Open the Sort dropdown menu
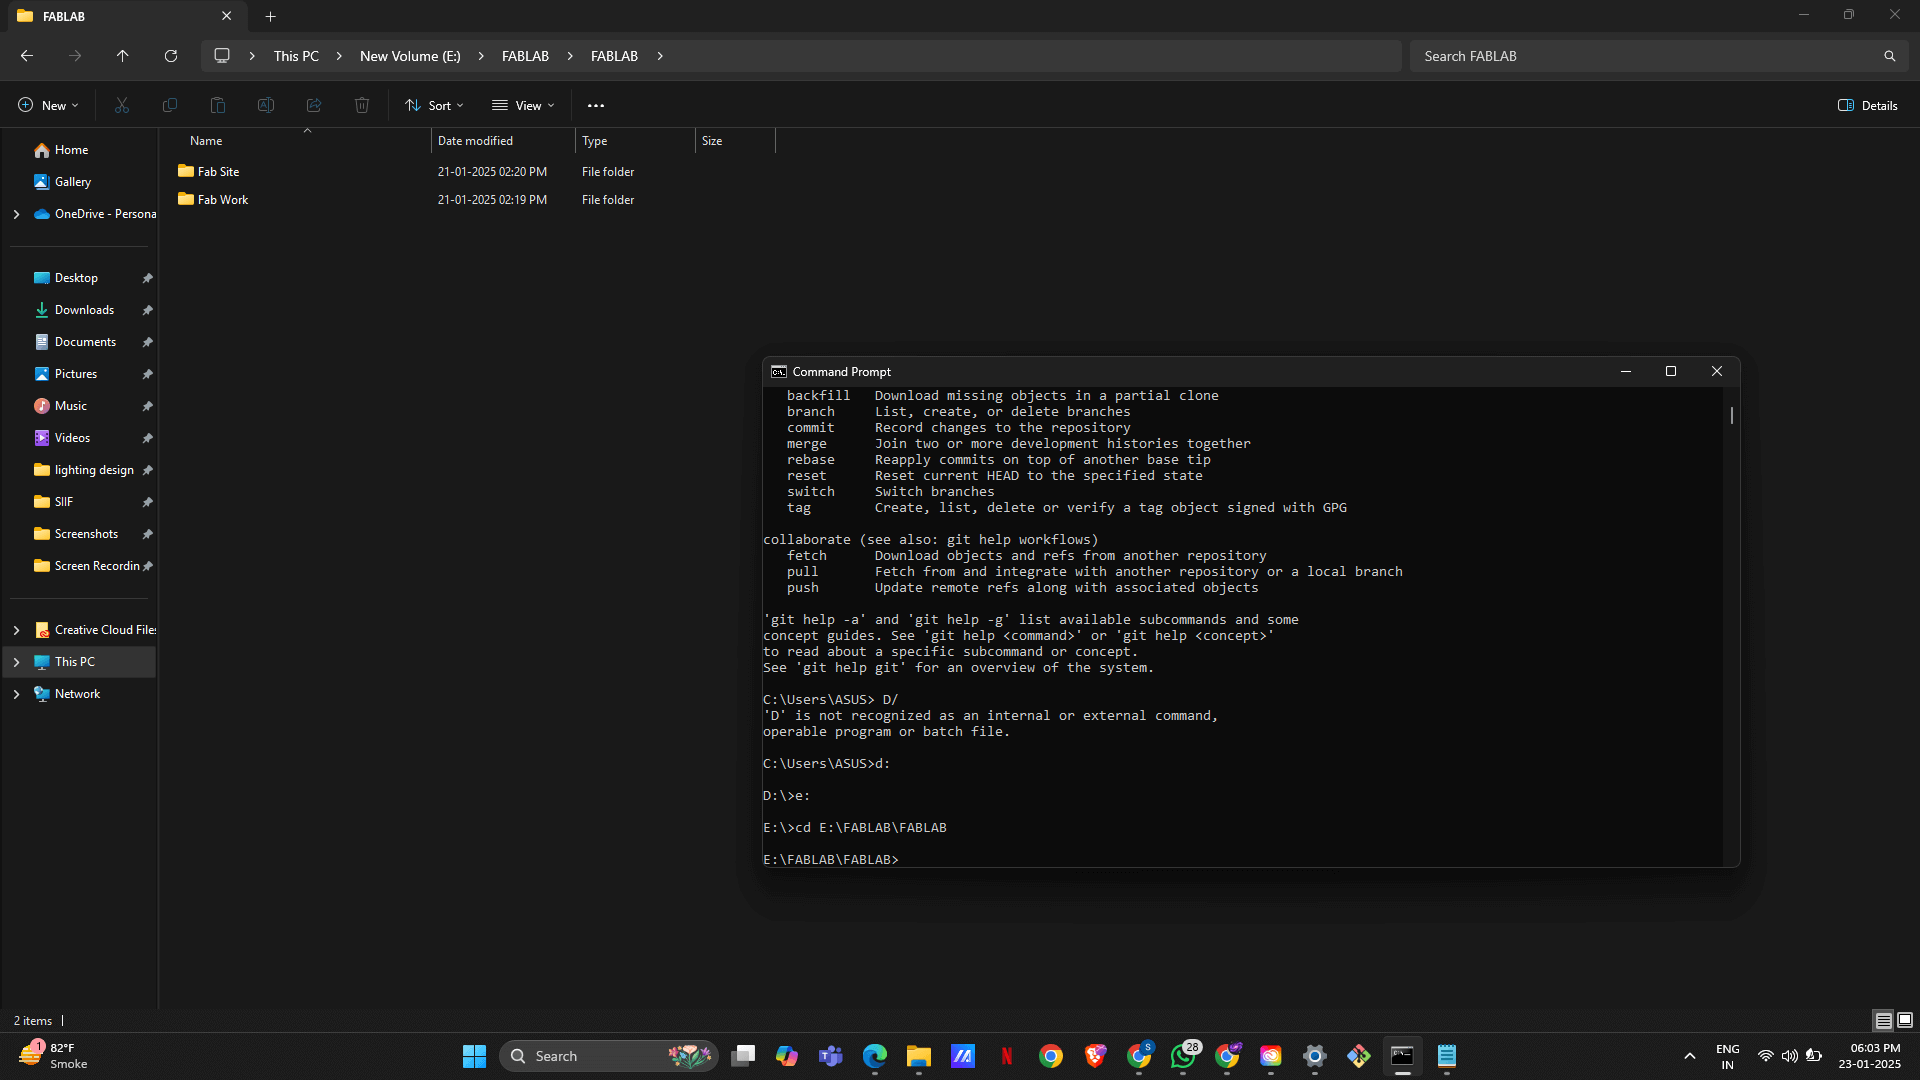Screen dimensions: 1920x1080 (434, 105)
